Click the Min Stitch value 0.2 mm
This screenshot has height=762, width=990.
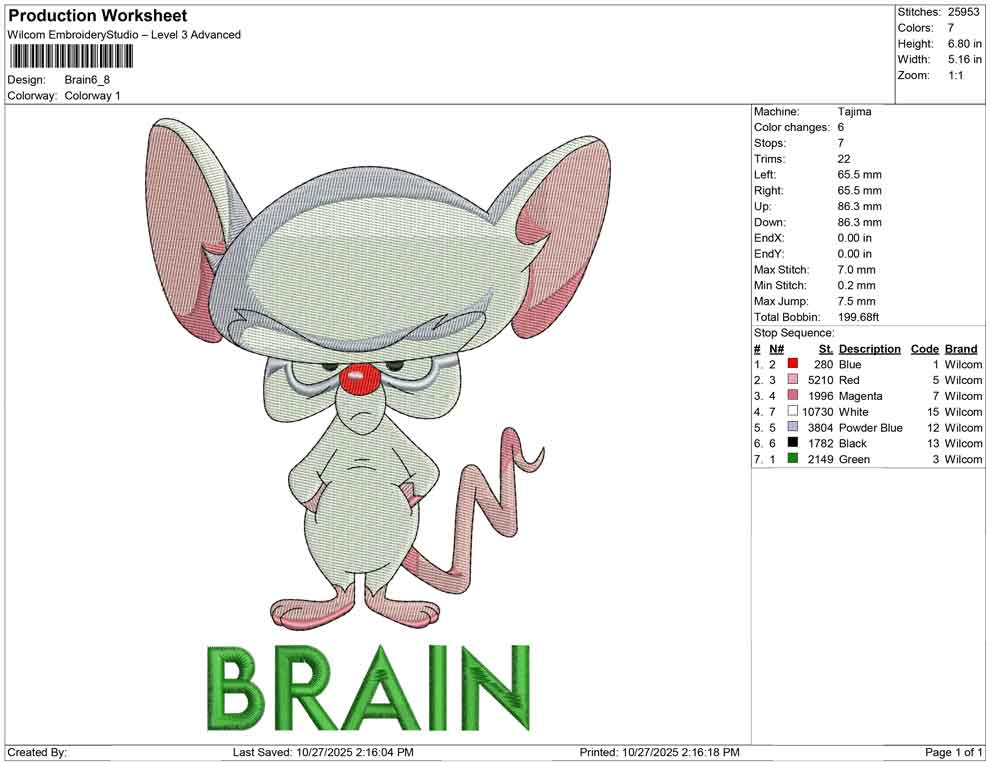[856, 285]
